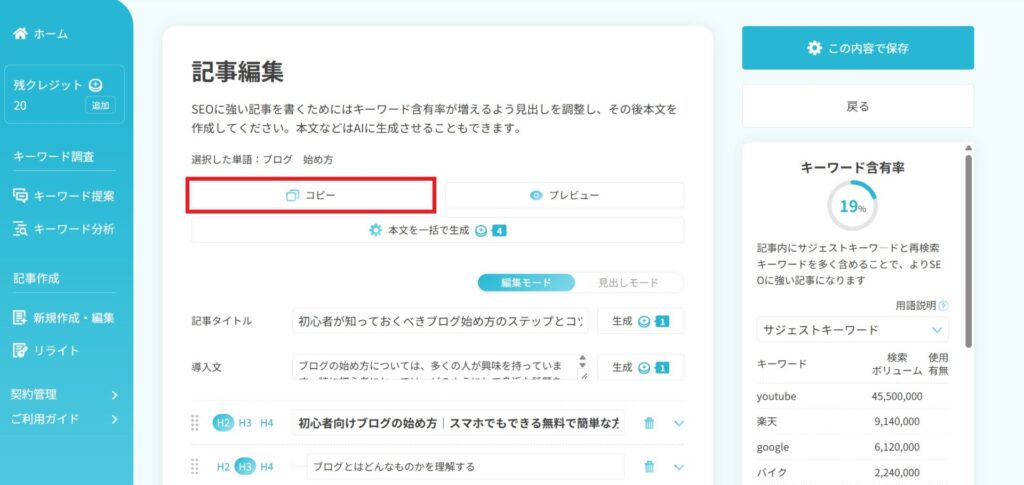This screenshot has height=485, width=1024.
Task: Click the 用語説明 help icon
Action: [x=944, y=305]
